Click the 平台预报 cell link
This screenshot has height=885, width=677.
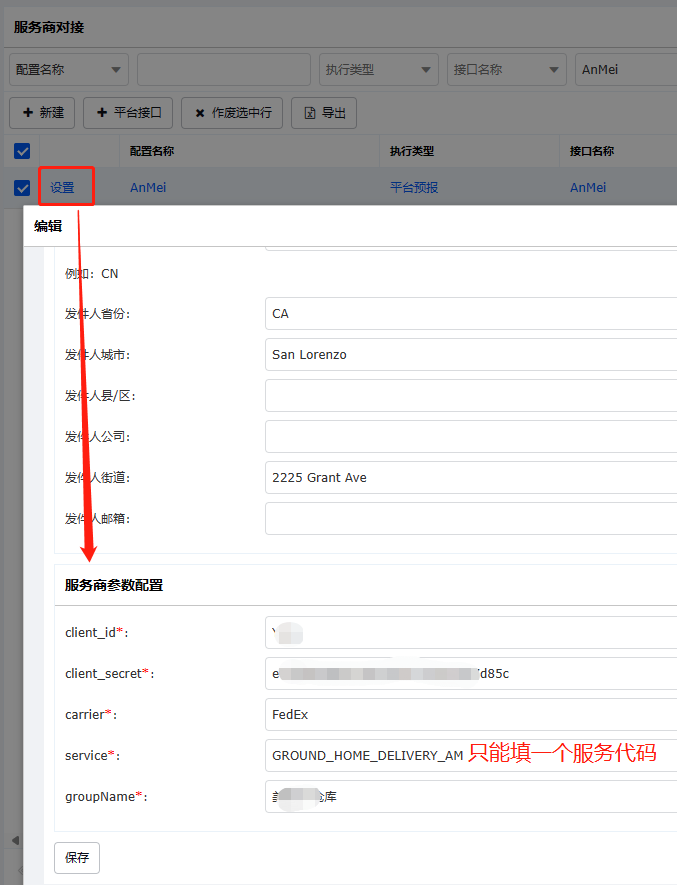coord(414,187)
